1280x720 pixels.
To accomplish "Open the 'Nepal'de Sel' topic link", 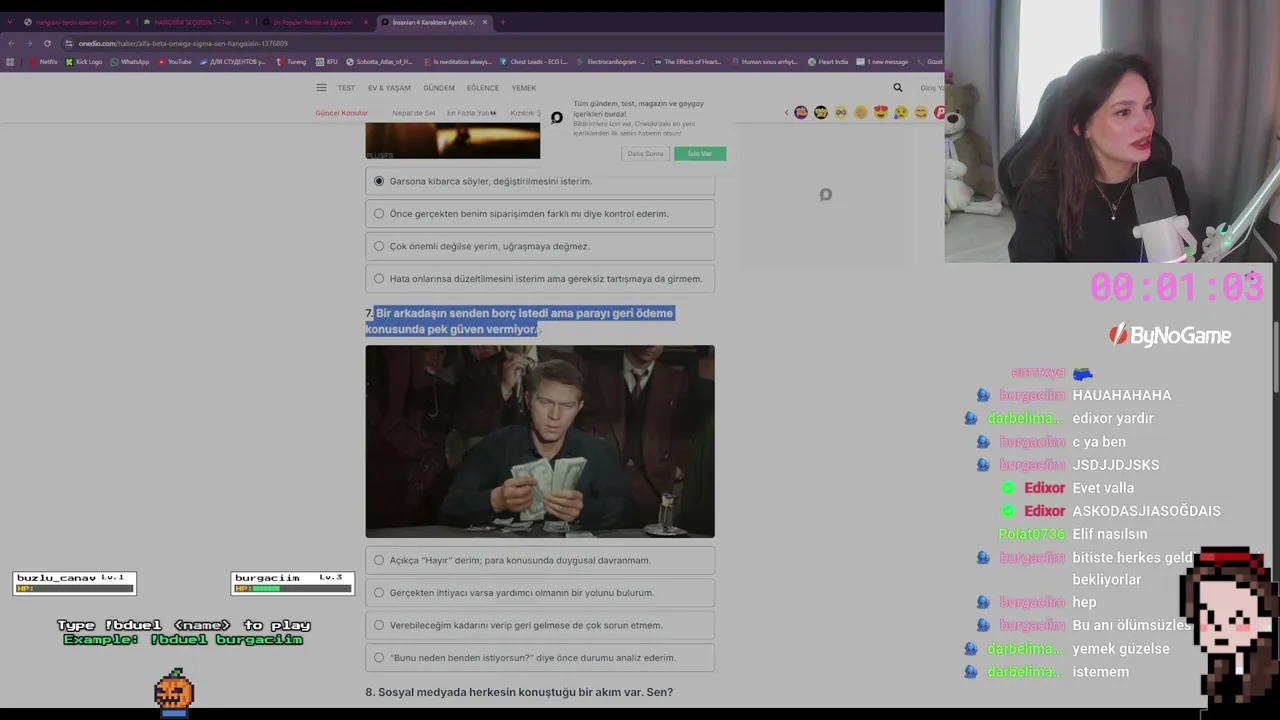I will [x=414, y=113].
